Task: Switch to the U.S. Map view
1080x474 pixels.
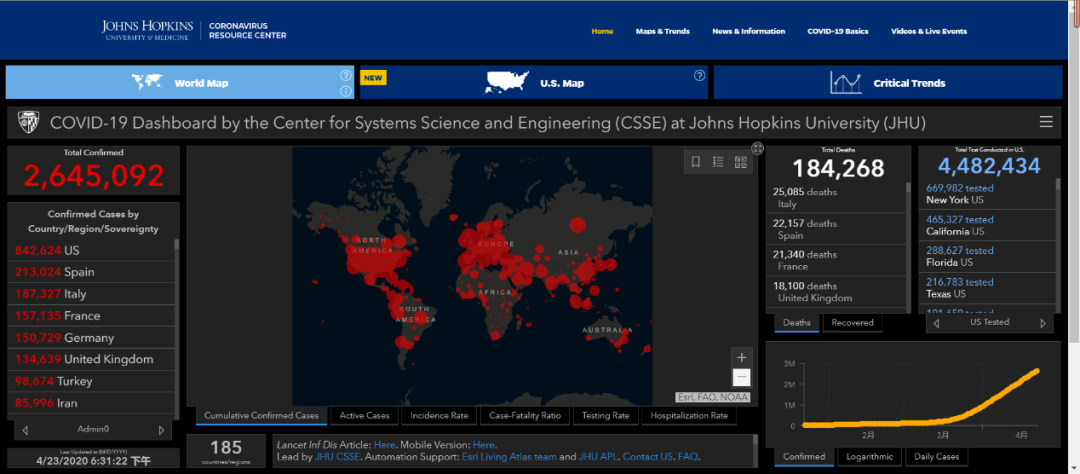Action: point(534,83)
